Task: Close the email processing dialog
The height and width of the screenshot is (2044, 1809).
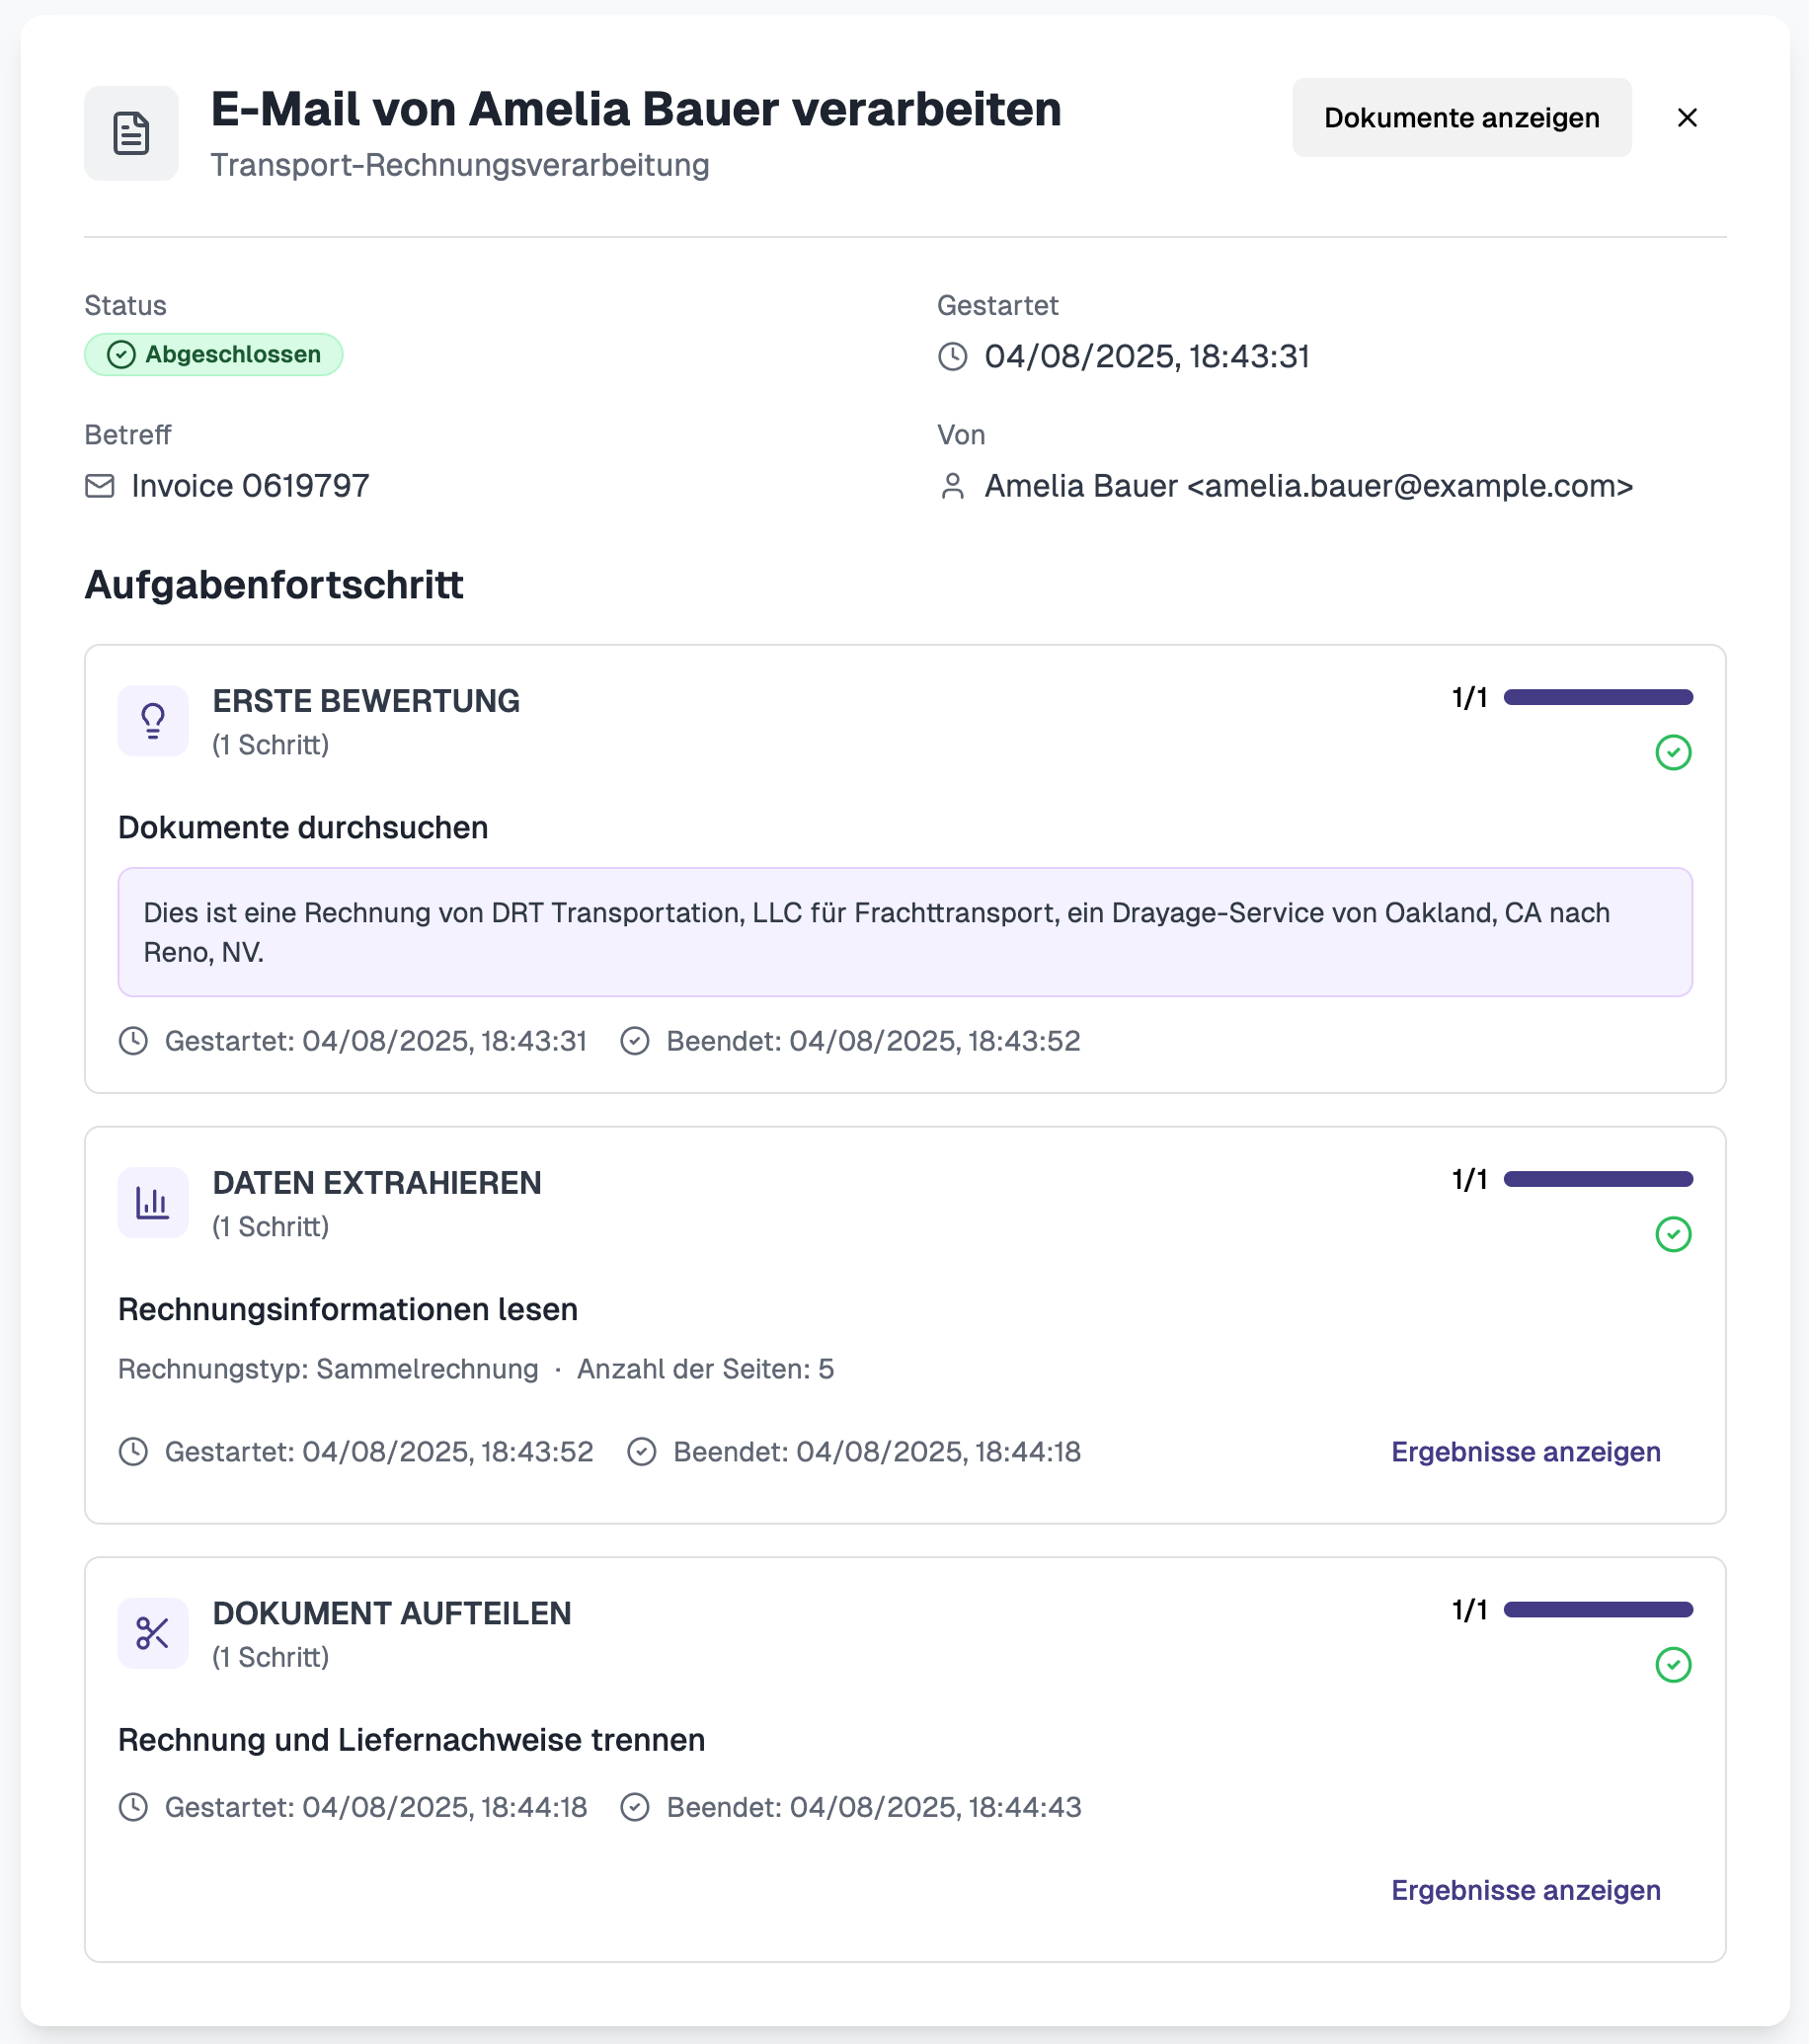Action: tap(1687, 118)
